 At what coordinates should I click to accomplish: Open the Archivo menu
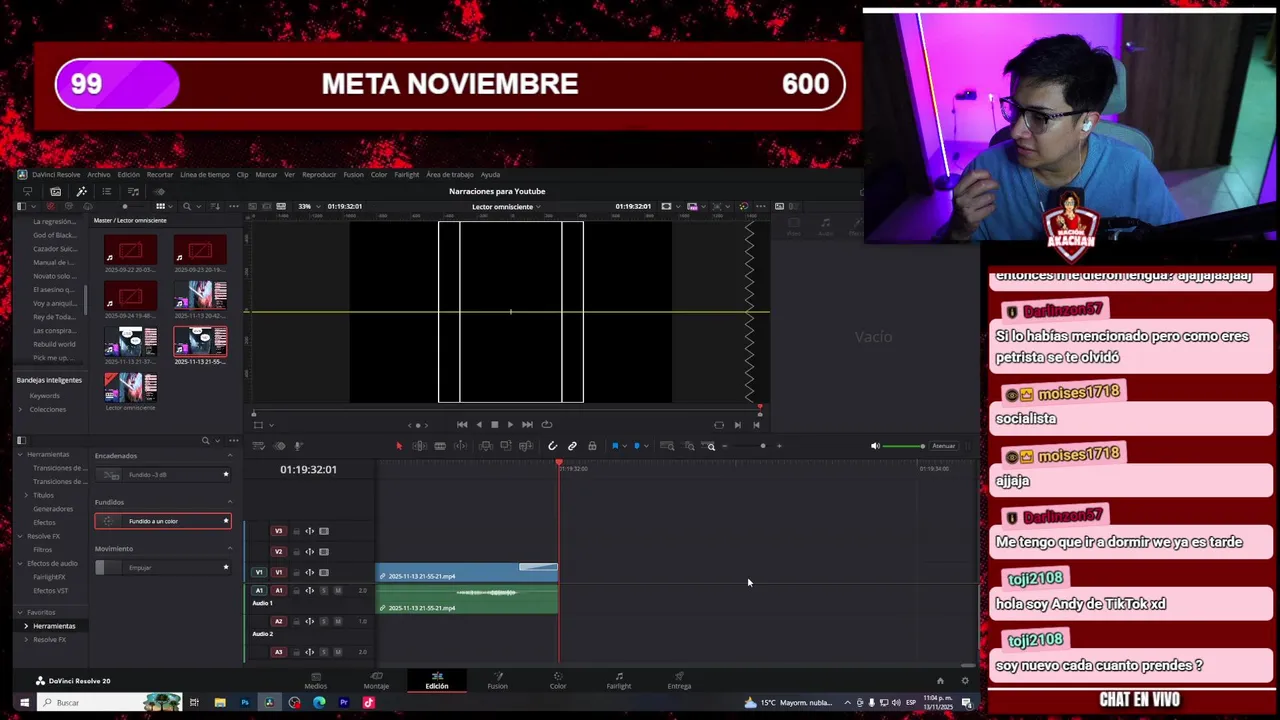(98, 175)
